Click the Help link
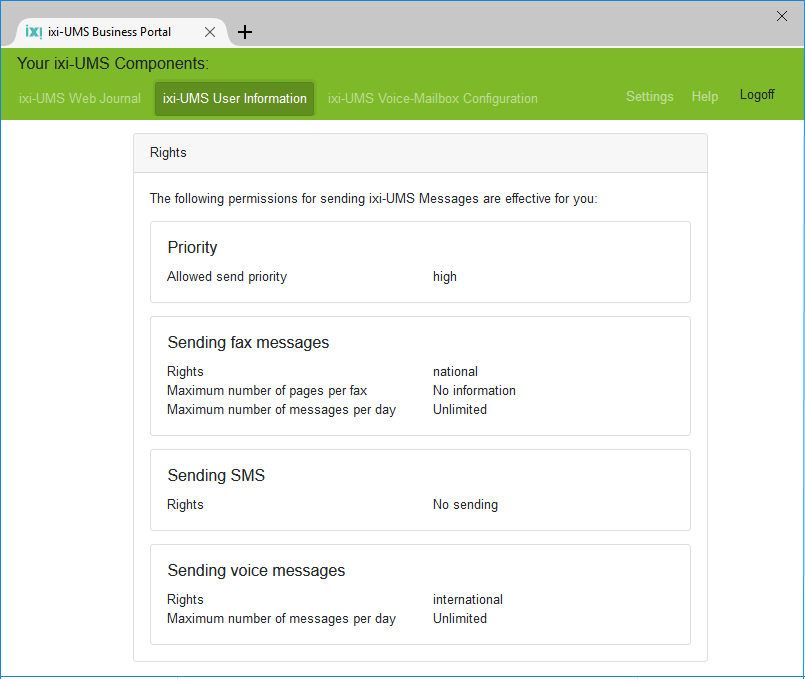The height and width of the screenshot is (679, 805). (x=704, y=96)
